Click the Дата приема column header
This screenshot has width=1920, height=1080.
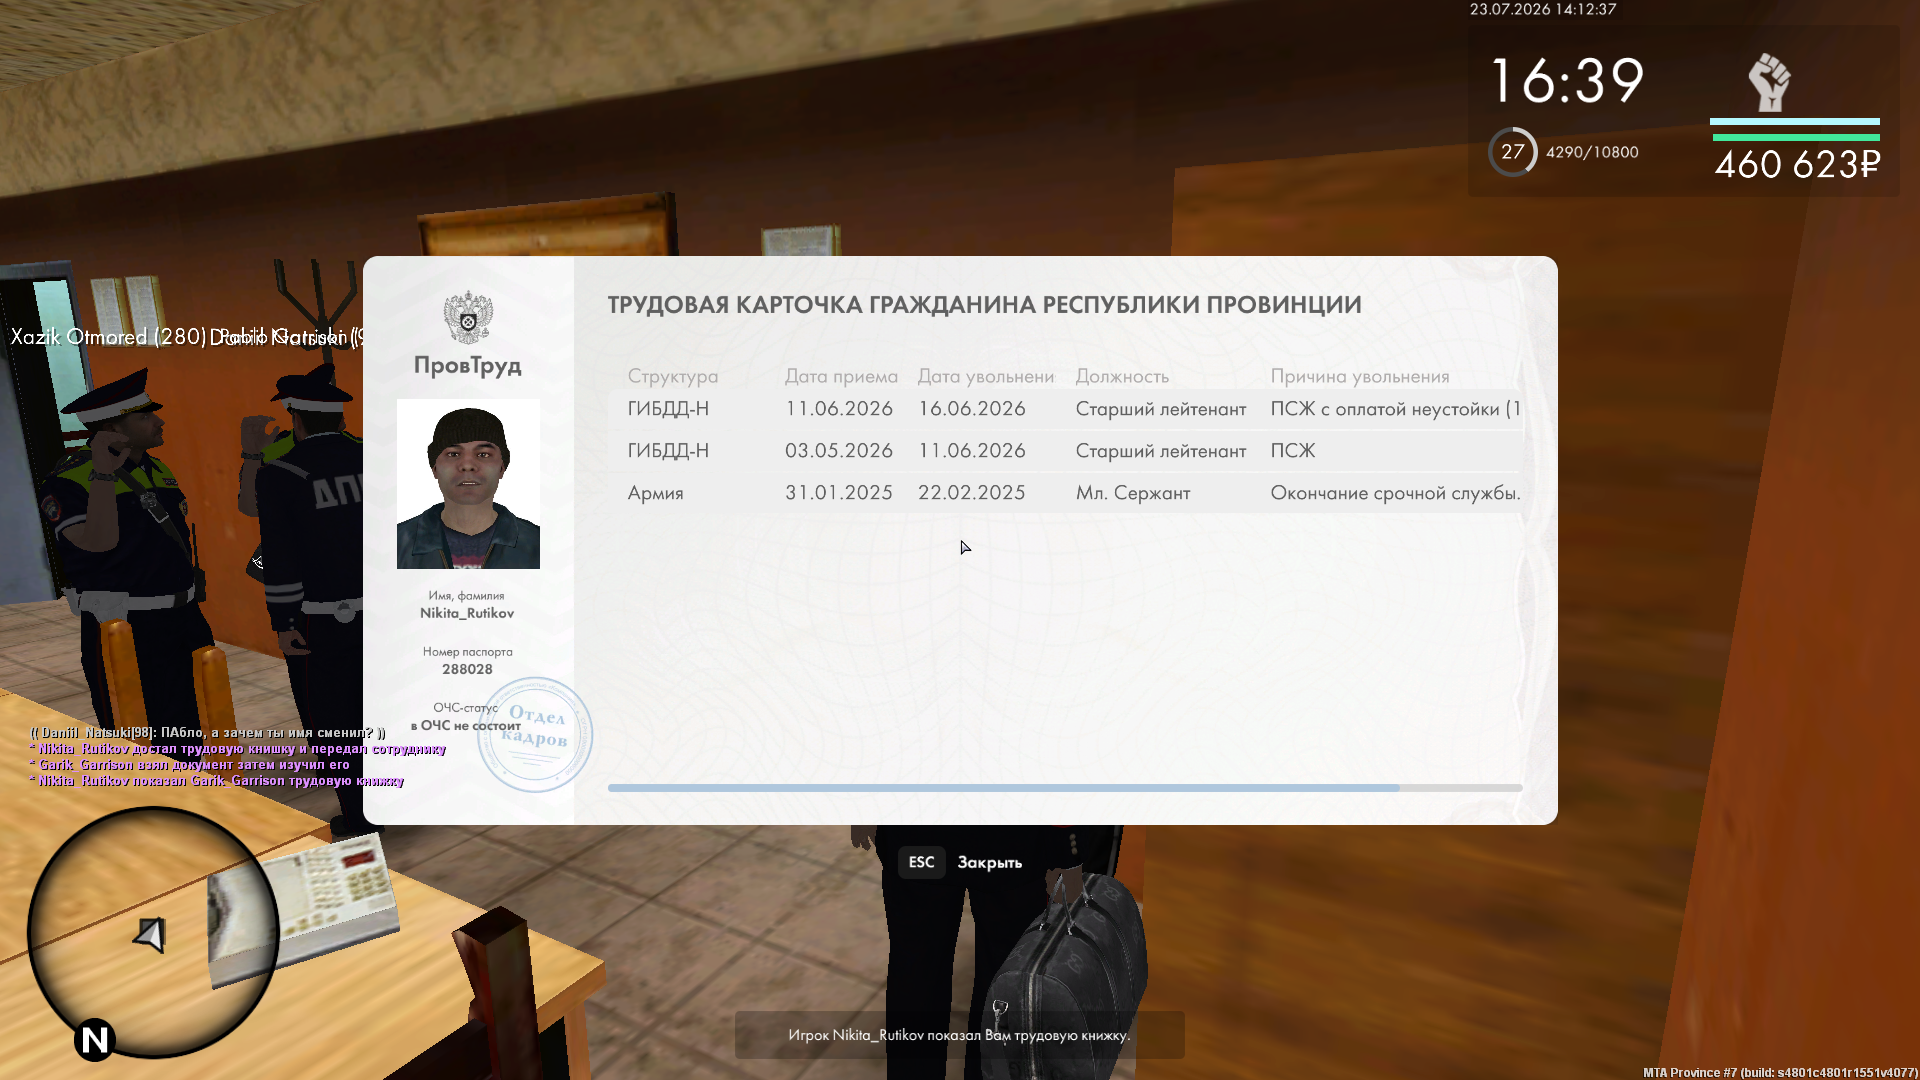tap(841, 376)
